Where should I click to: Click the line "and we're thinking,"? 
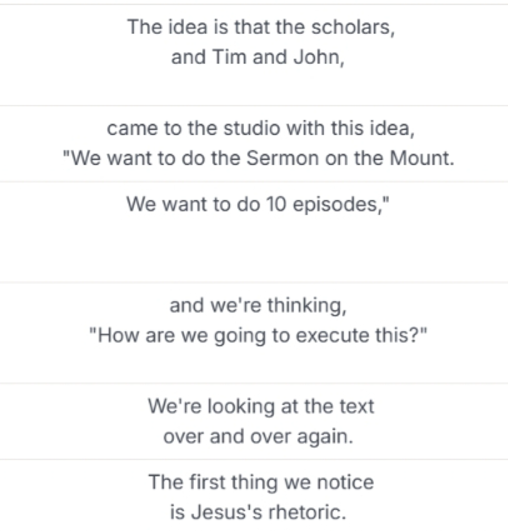coord(258,305)
